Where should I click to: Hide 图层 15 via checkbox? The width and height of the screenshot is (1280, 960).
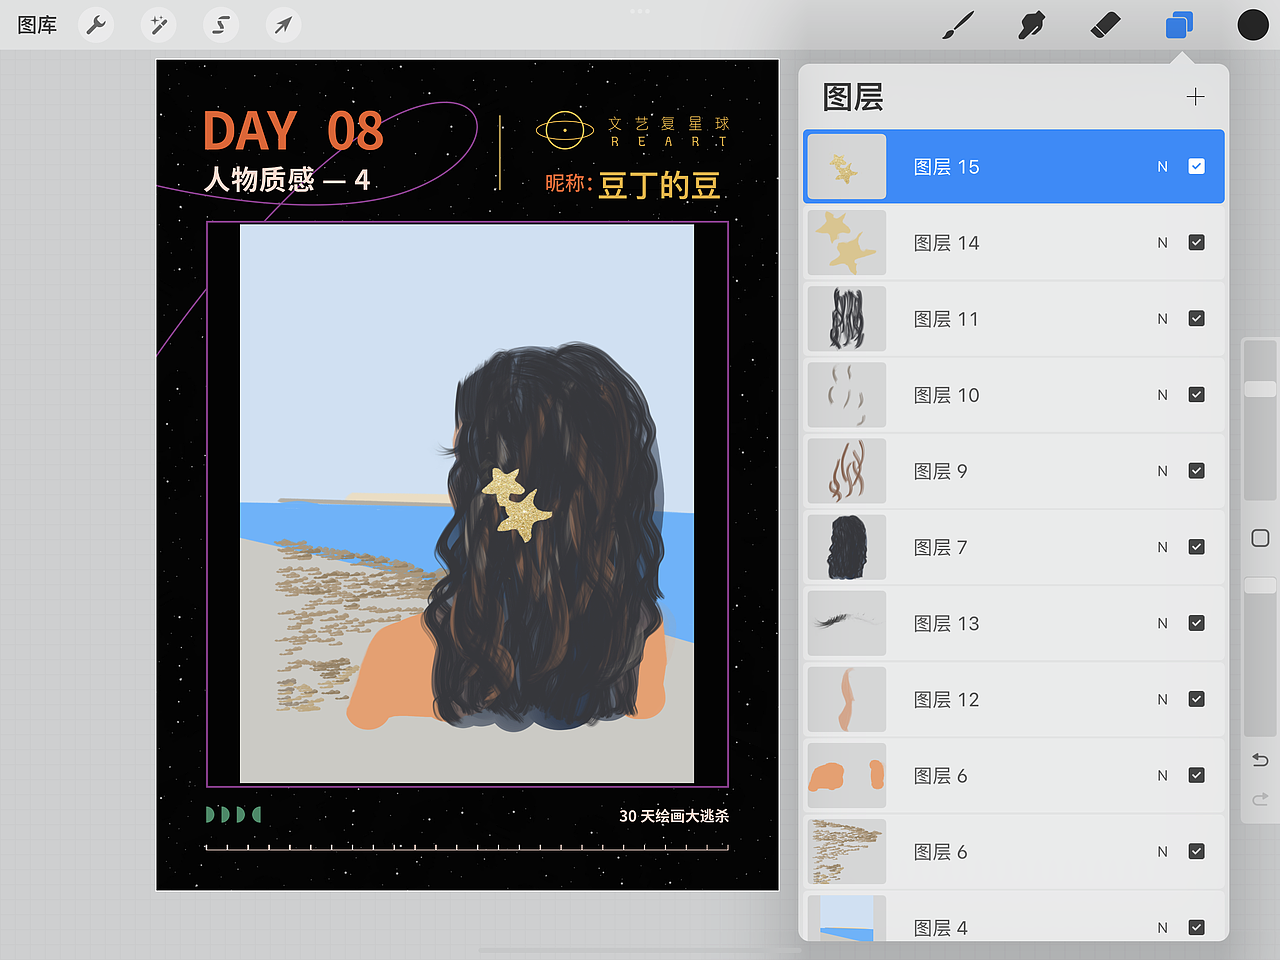point(1196,166)
